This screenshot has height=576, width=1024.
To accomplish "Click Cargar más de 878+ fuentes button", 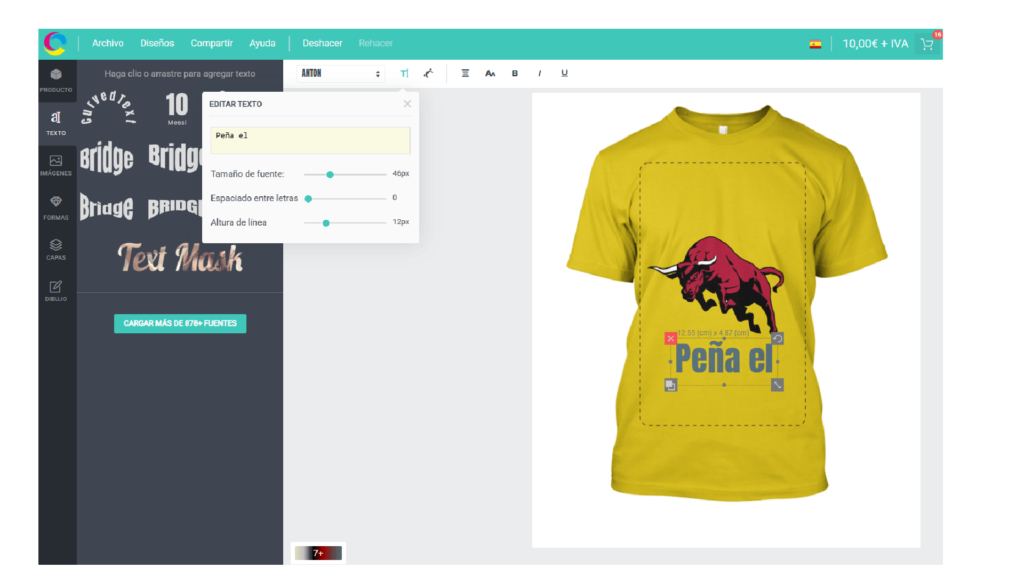I will [180, 324].
